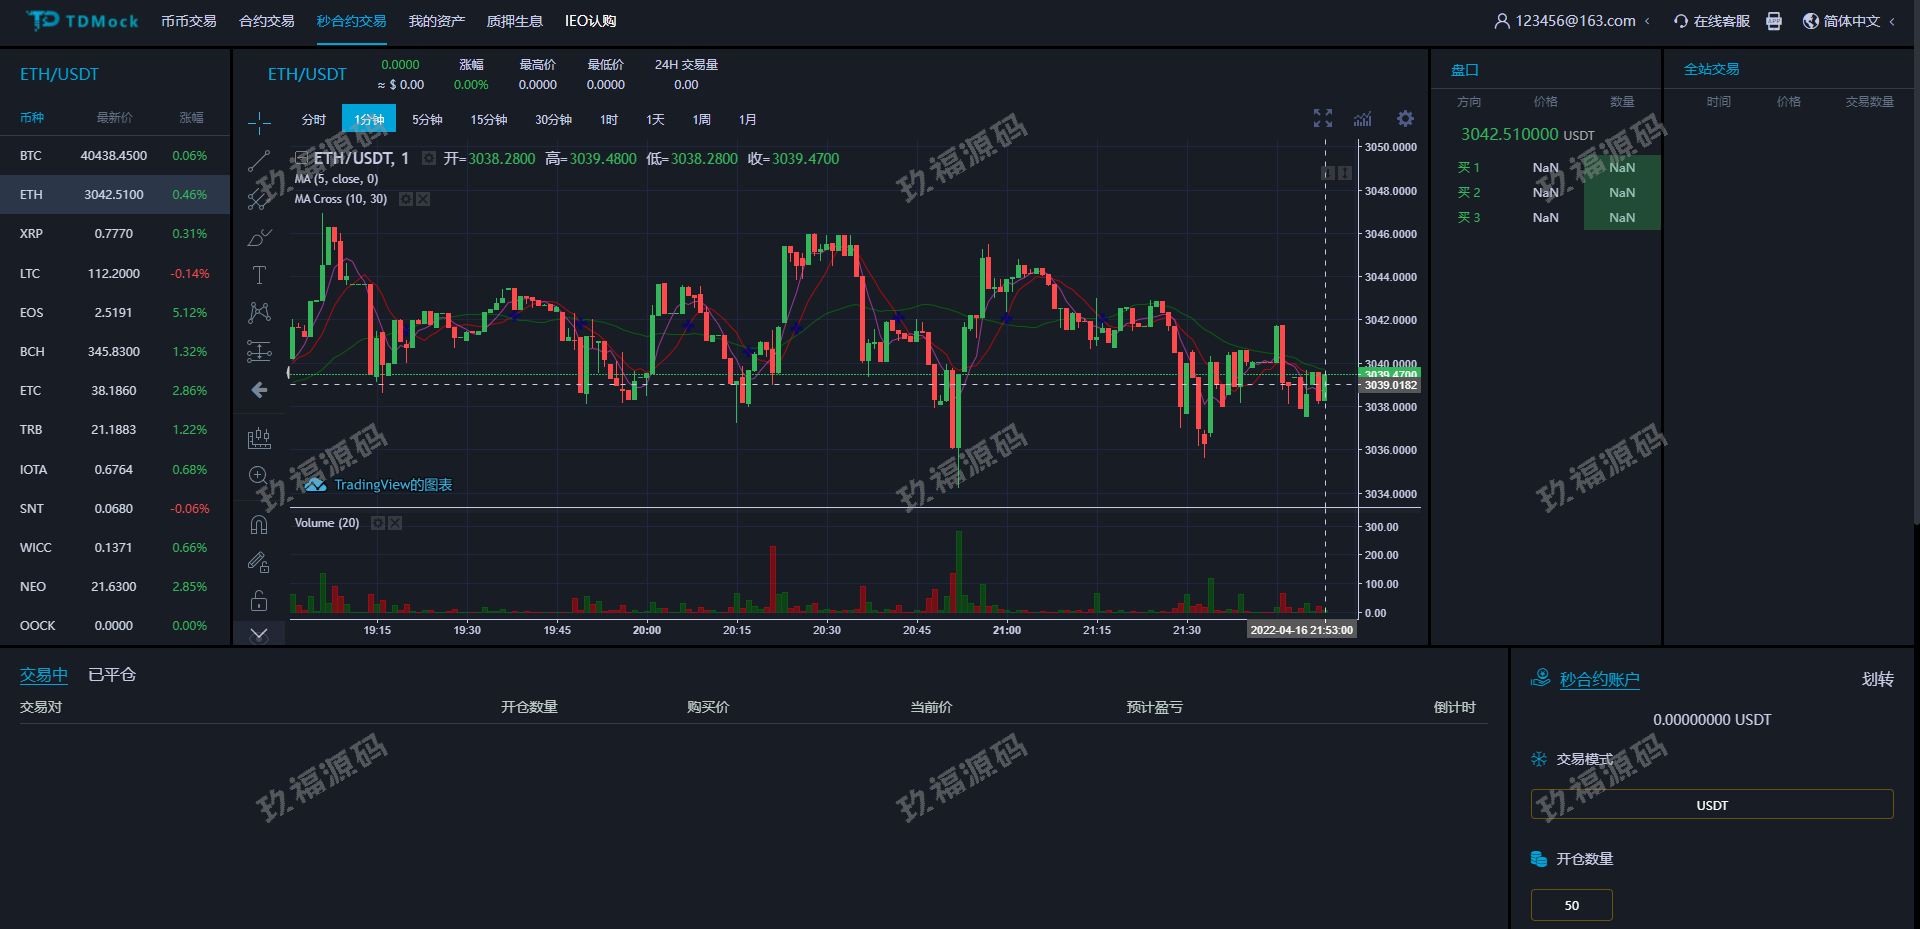
Task: Toggle lock all drawing tools
Action: 259,600
